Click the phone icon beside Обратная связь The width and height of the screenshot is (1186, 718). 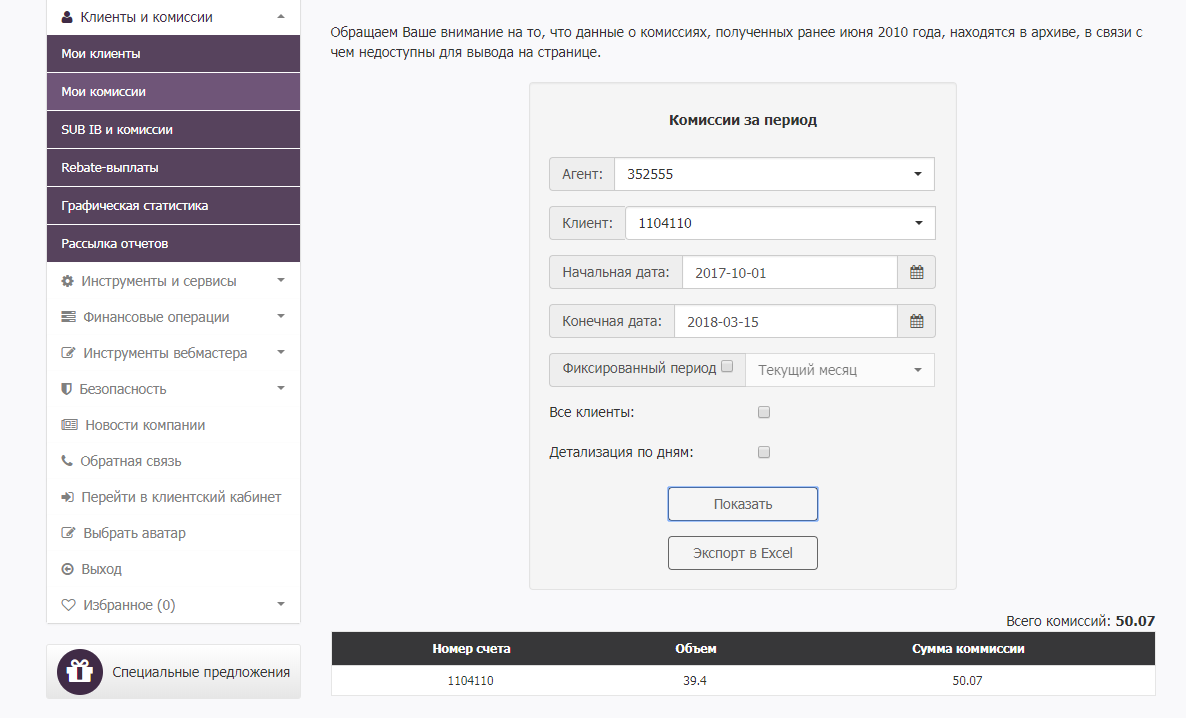point(67,461)
